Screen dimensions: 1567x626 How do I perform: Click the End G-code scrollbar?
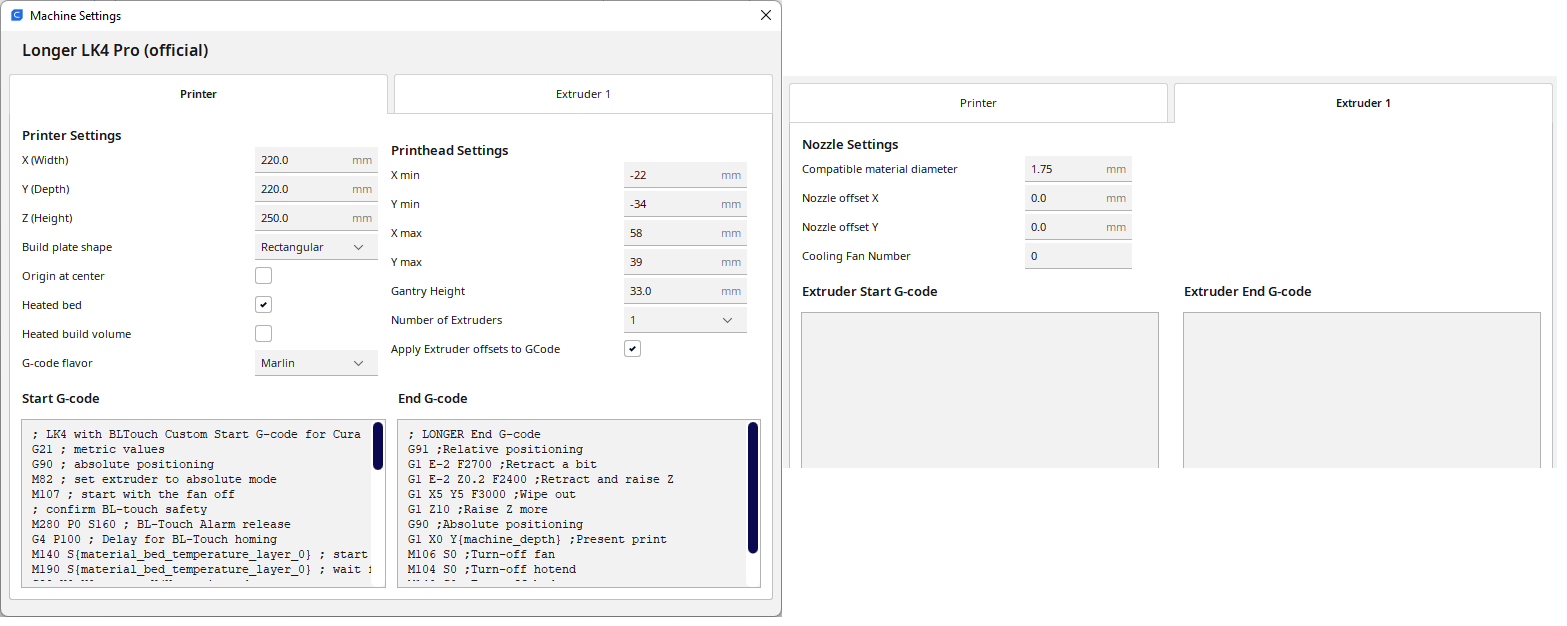(752, 487)
